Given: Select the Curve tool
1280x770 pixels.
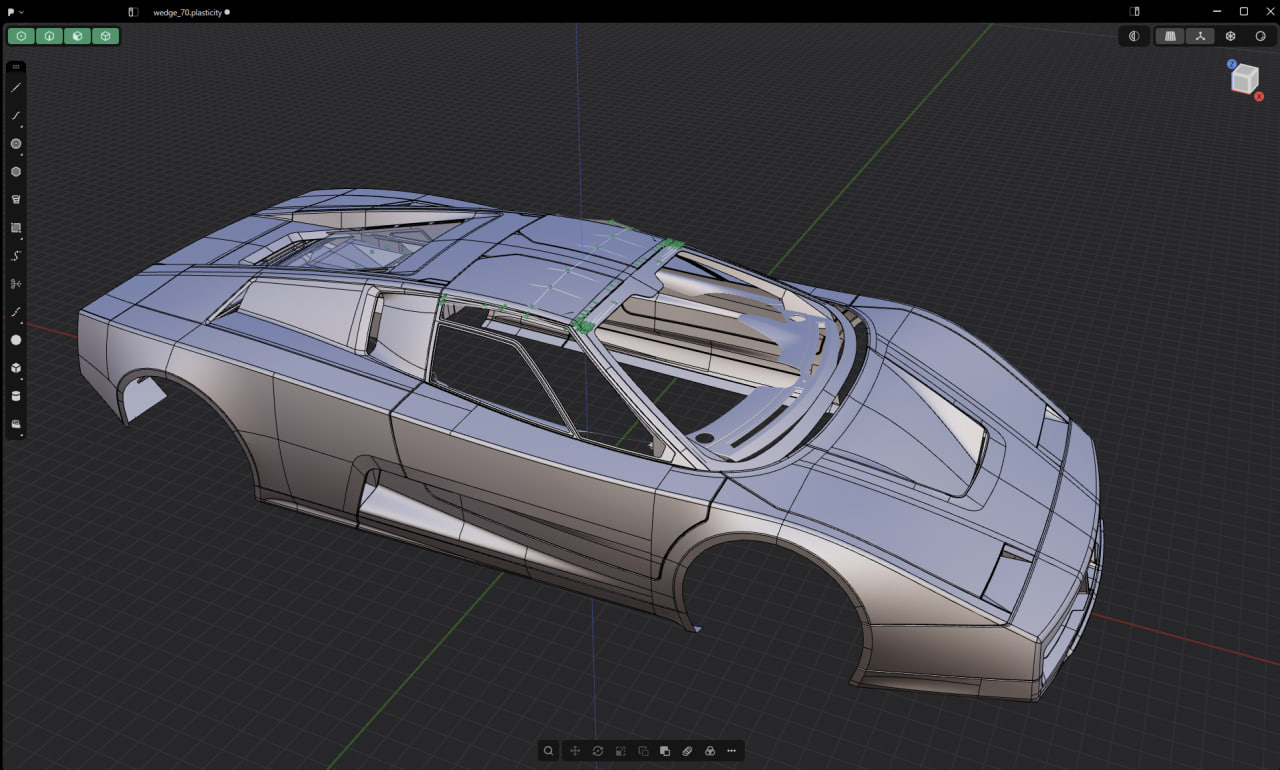Looking at the screenshot, I should (x=16, y=116).
